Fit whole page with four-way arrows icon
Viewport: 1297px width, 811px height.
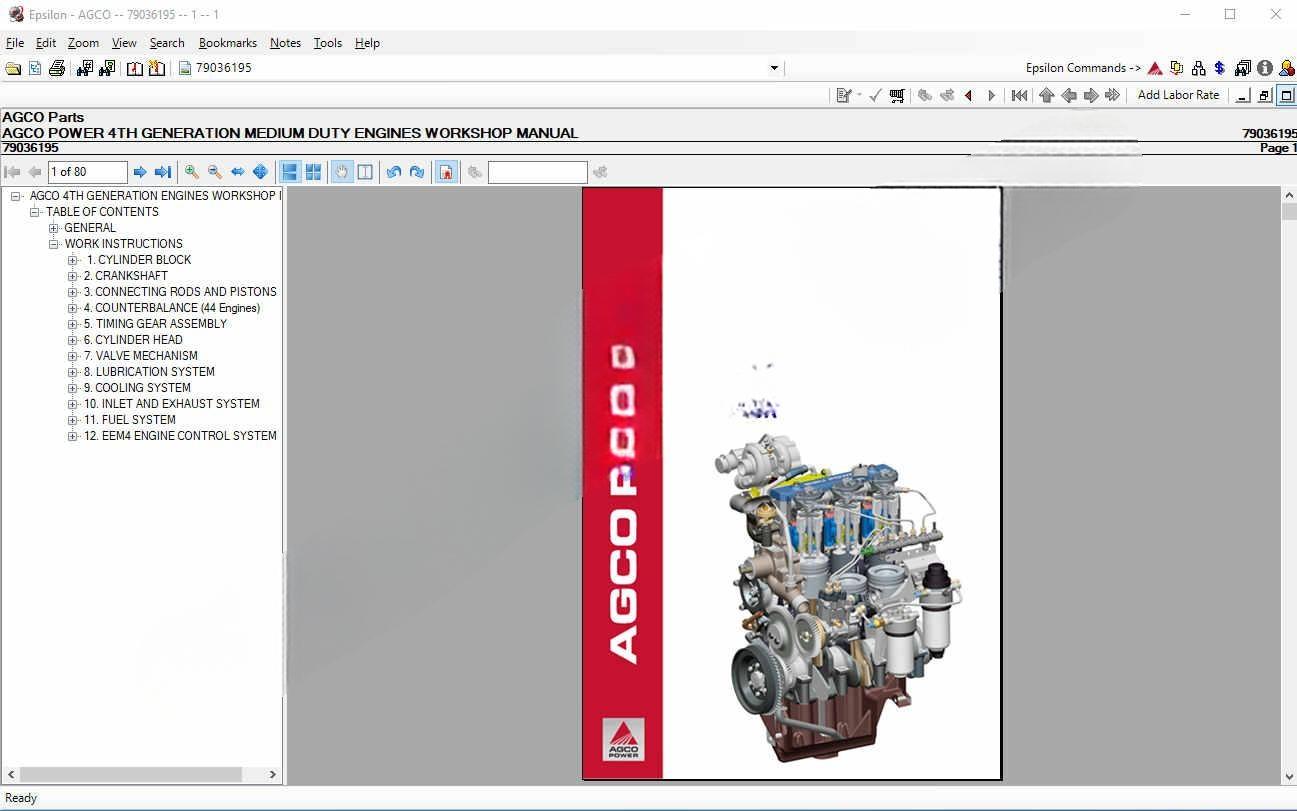260,172
